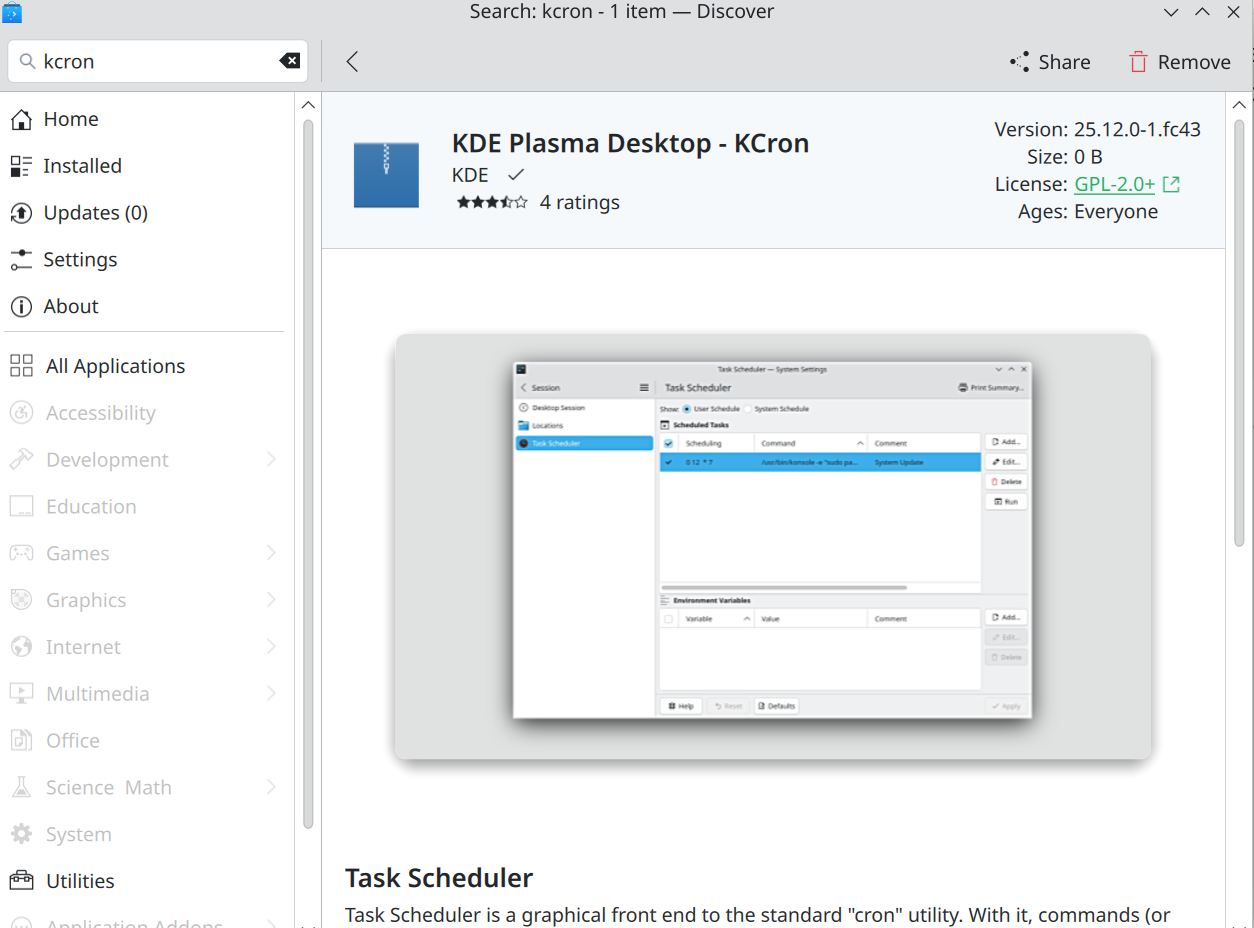Open the Installed applications list

point(82,166)
